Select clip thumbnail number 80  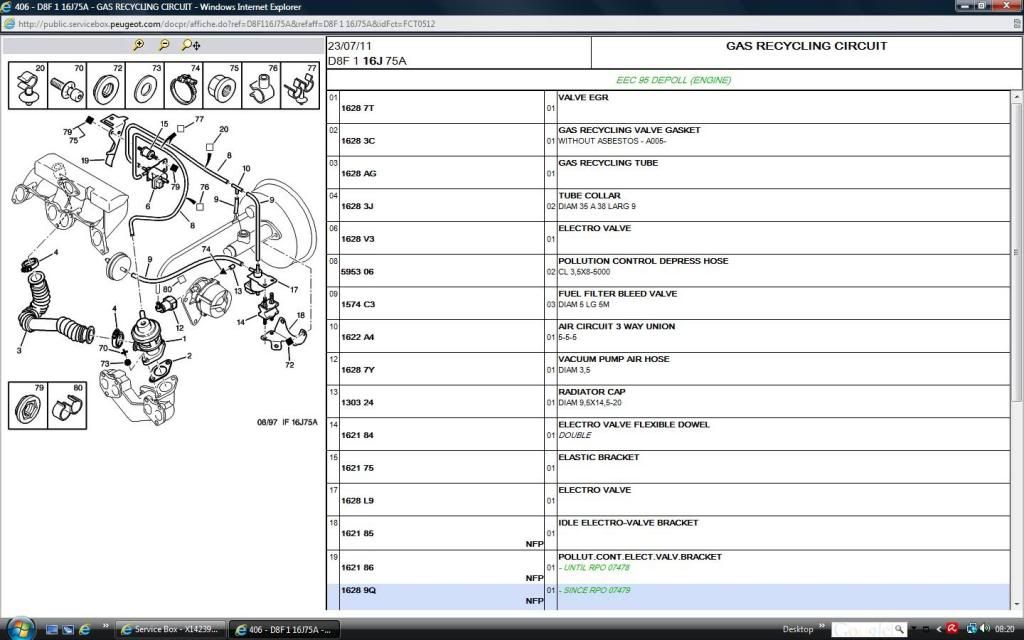[67, 406]
